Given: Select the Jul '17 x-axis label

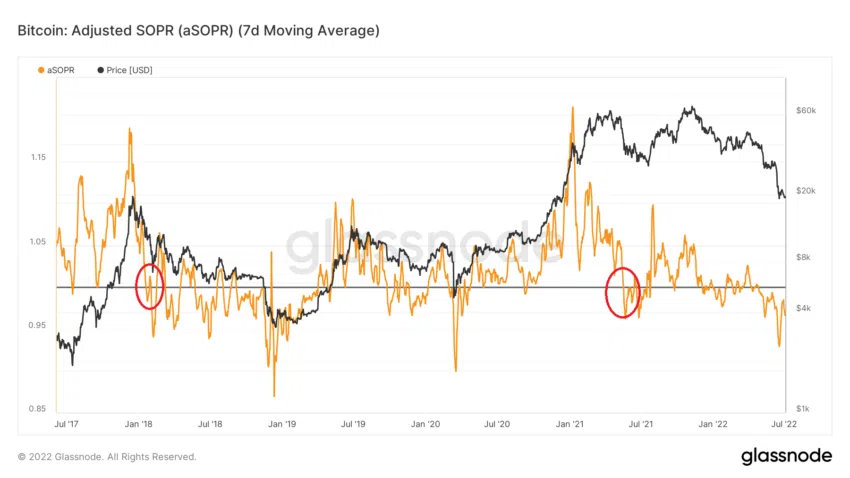Looking at the screenshot, I should pyautogui.click(x=66, y=424).
